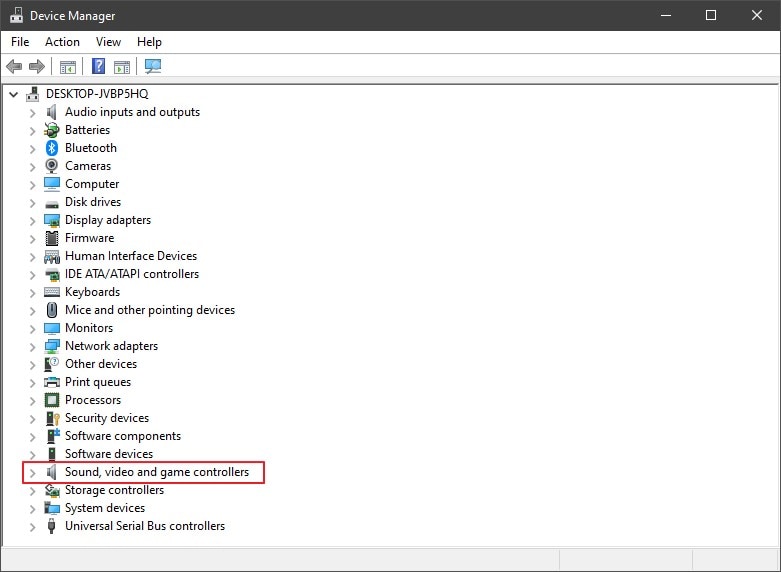
Task: Click the Forward arrow toolbar icon
Action: 37,66
